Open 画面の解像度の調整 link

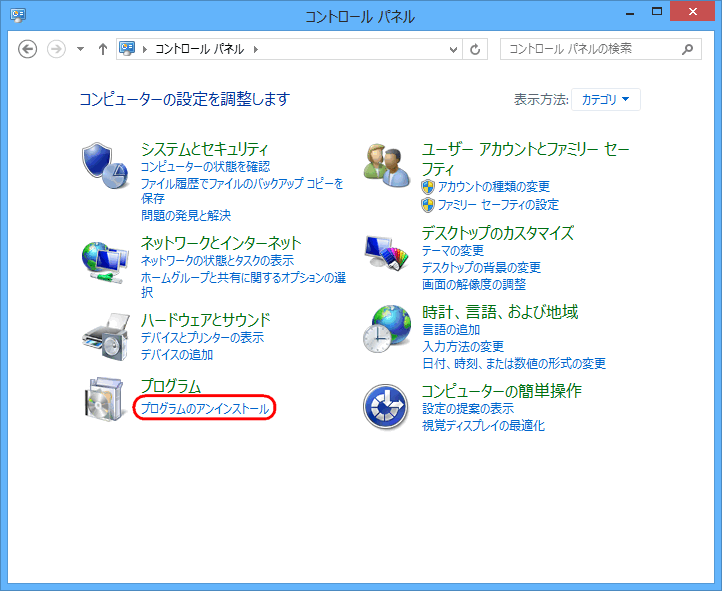(474, 284)
